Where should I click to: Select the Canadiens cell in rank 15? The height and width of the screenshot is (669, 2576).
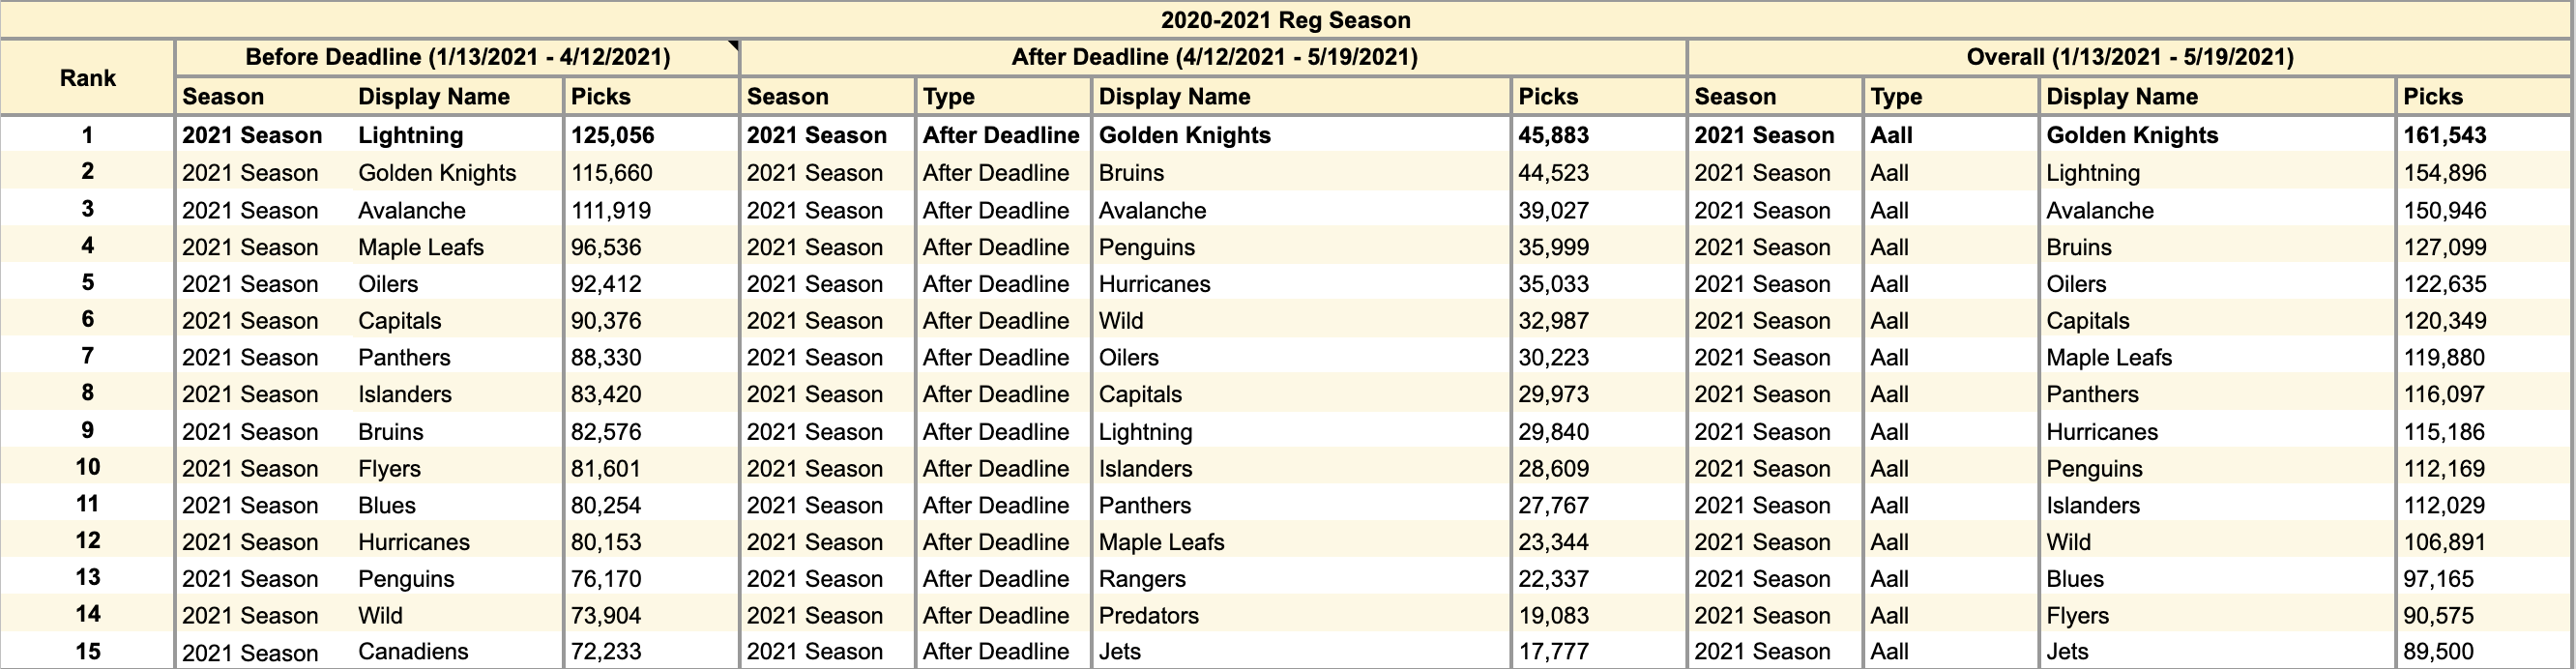click(458, 652)
